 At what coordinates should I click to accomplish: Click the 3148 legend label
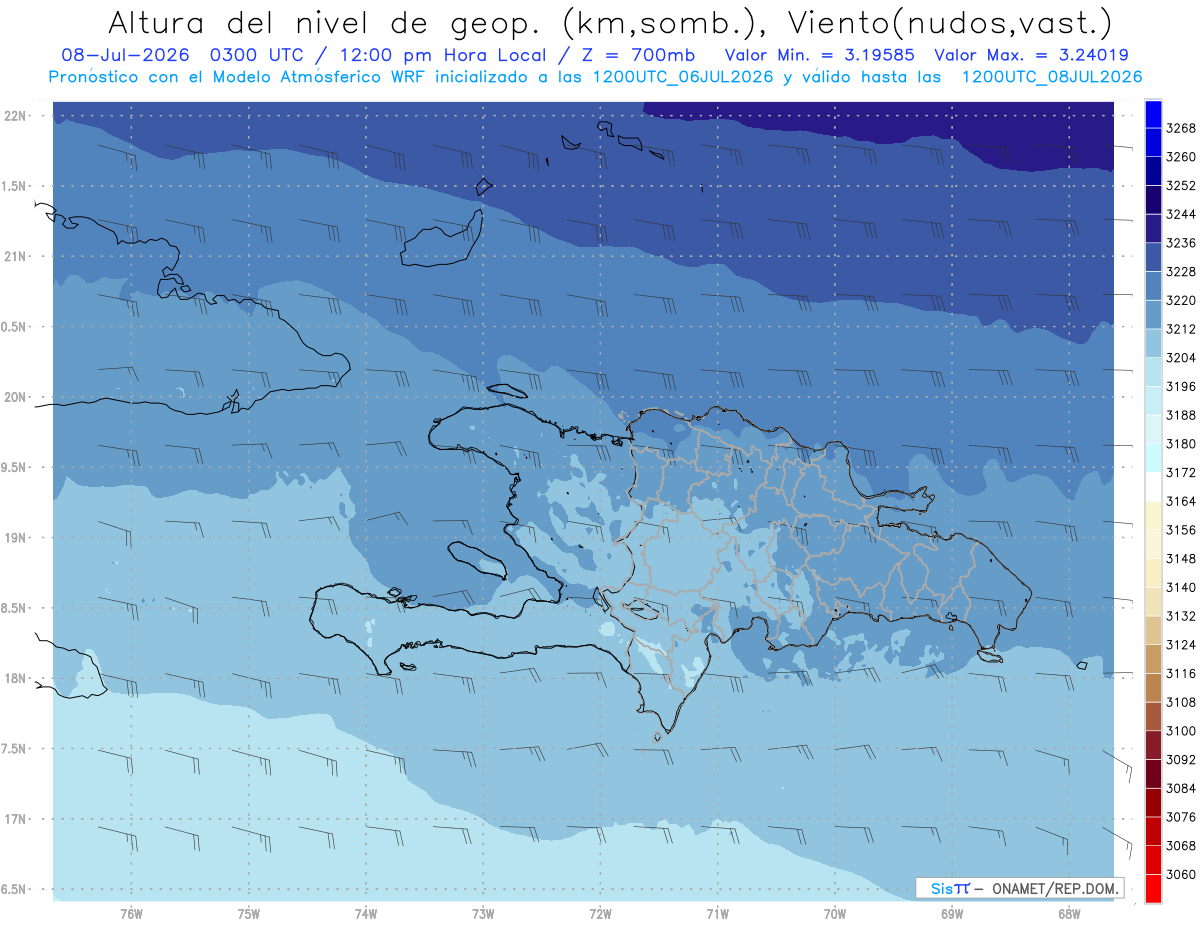tap(1180, 558)
